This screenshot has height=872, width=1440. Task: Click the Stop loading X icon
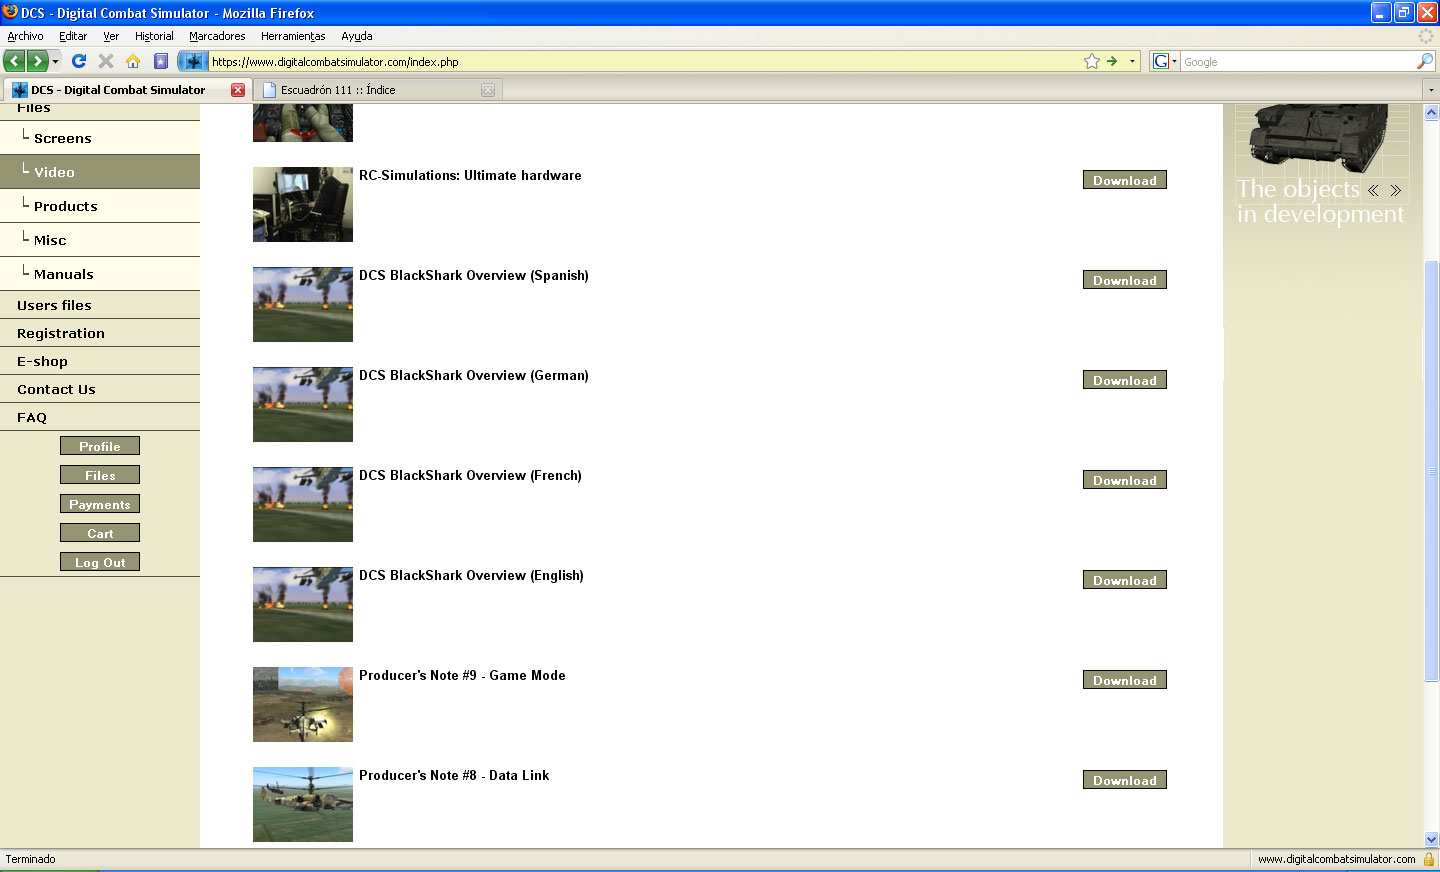click(x=106, y=61)
